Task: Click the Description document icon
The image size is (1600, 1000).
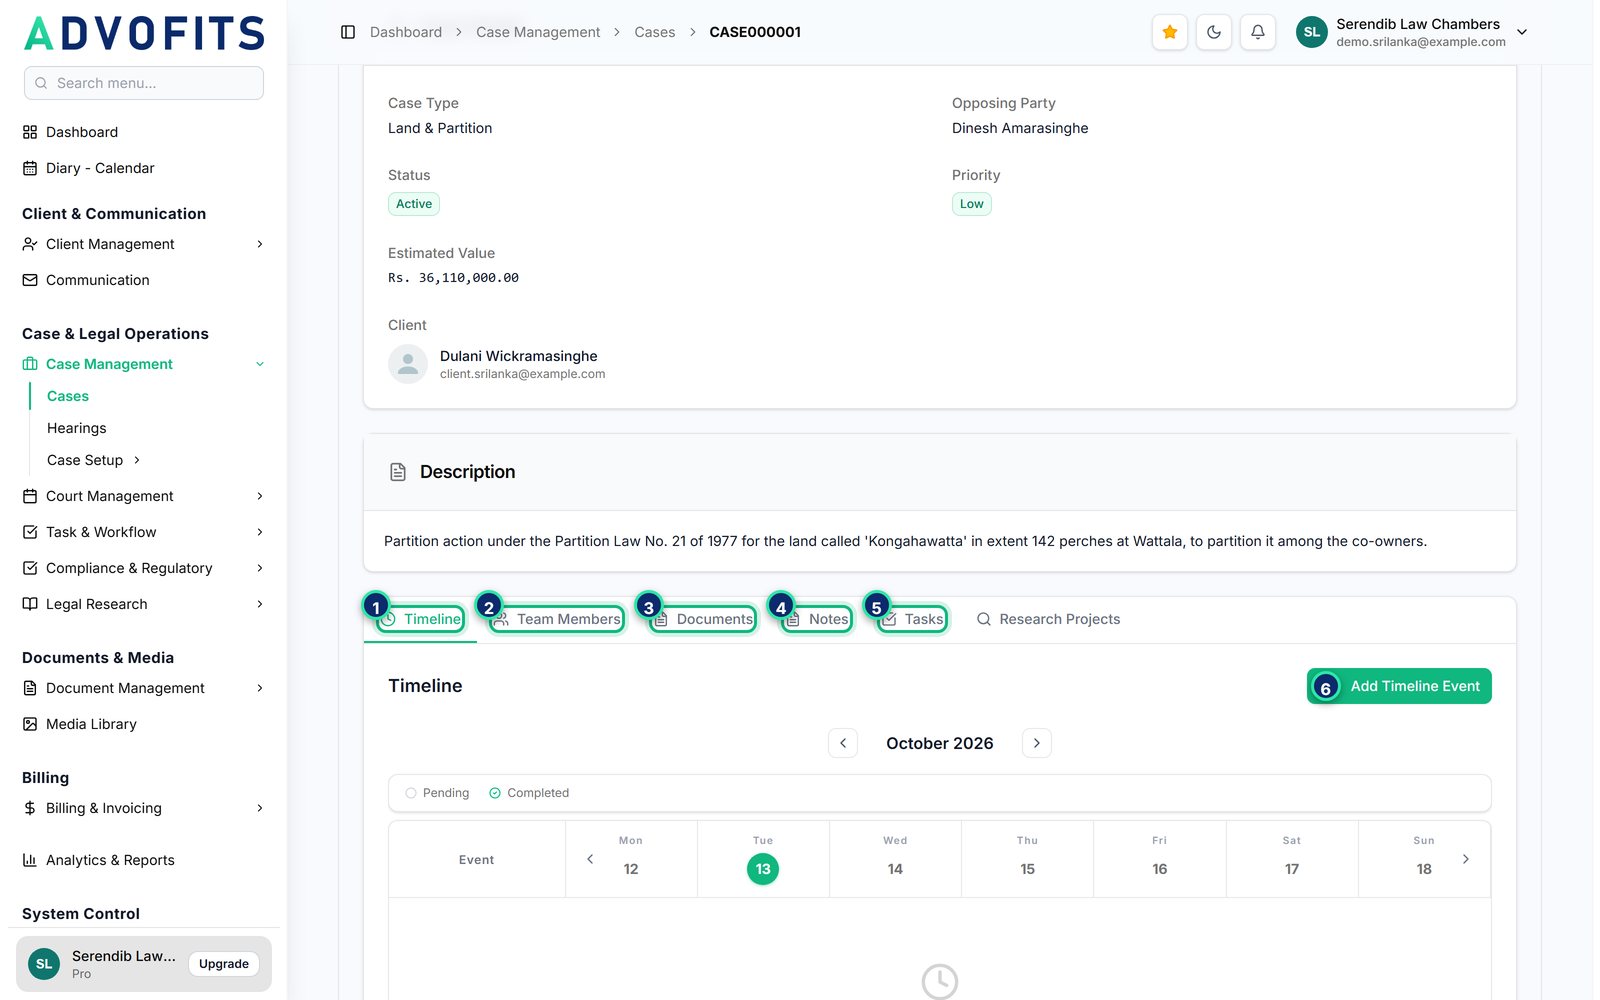Action: pos(398,472)
